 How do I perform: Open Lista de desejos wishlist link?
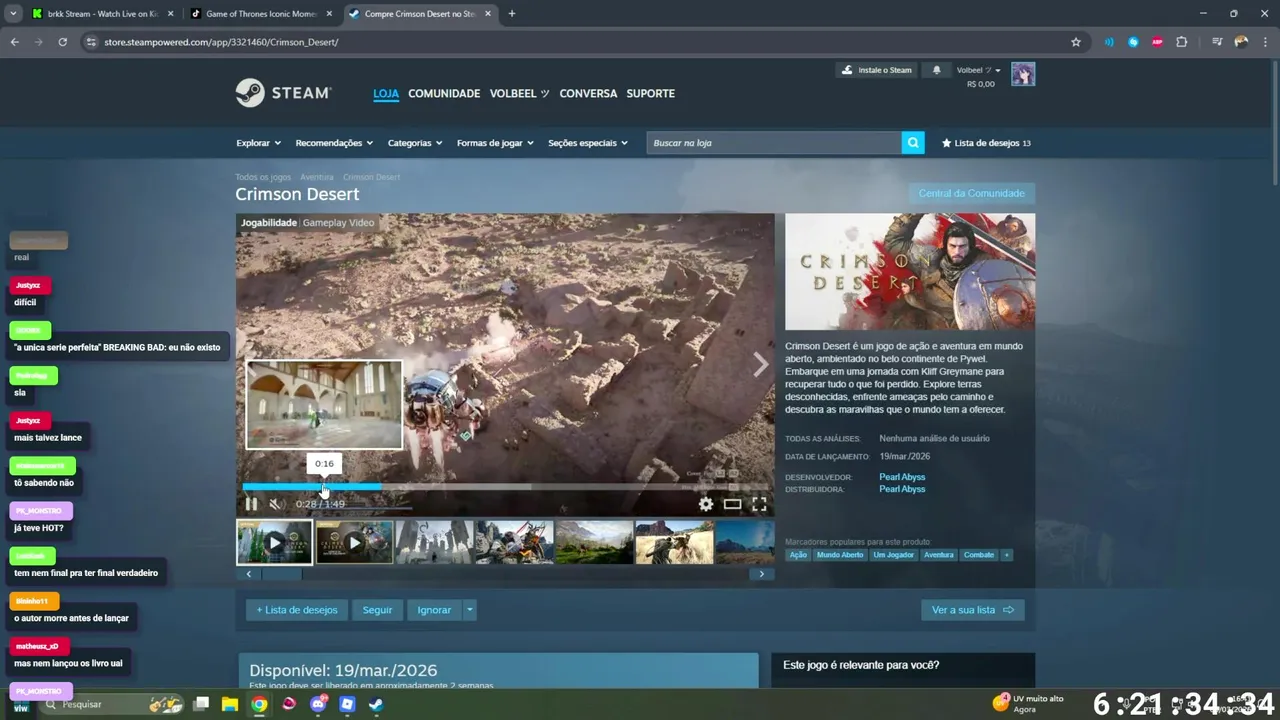point(986,143)
